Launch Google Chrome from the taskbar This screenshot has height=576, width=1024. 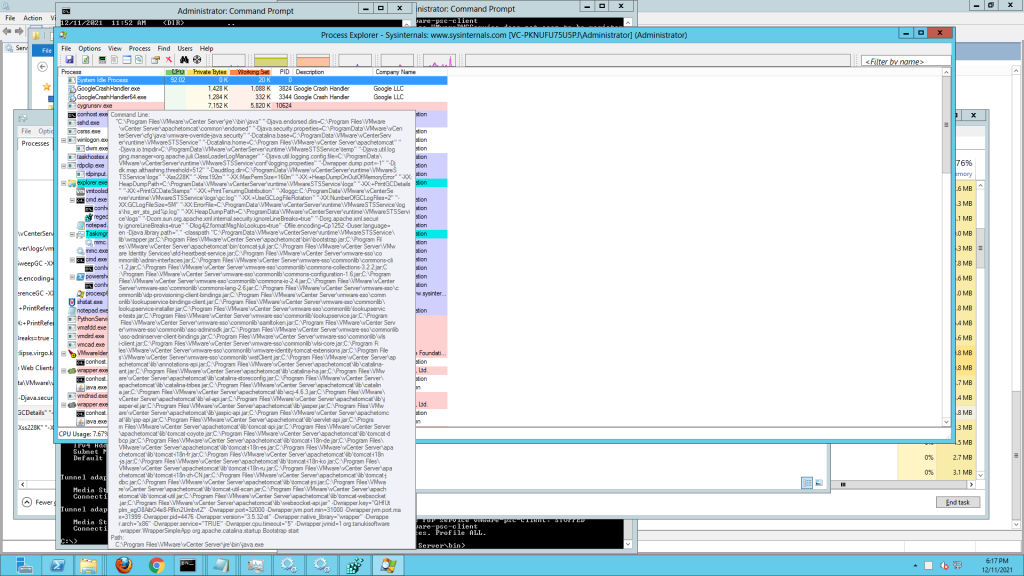[x=156, y=564]
